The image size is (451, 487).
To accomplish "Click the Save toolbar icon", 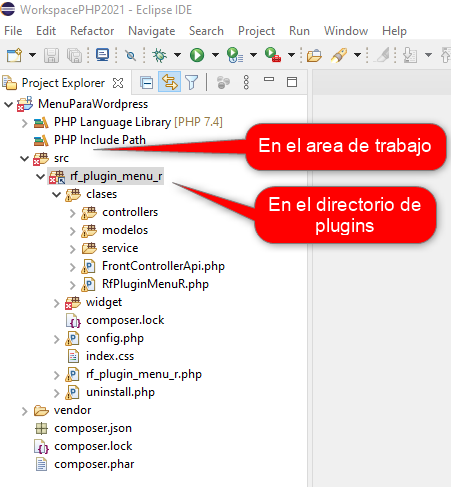I will pos(51,55).
